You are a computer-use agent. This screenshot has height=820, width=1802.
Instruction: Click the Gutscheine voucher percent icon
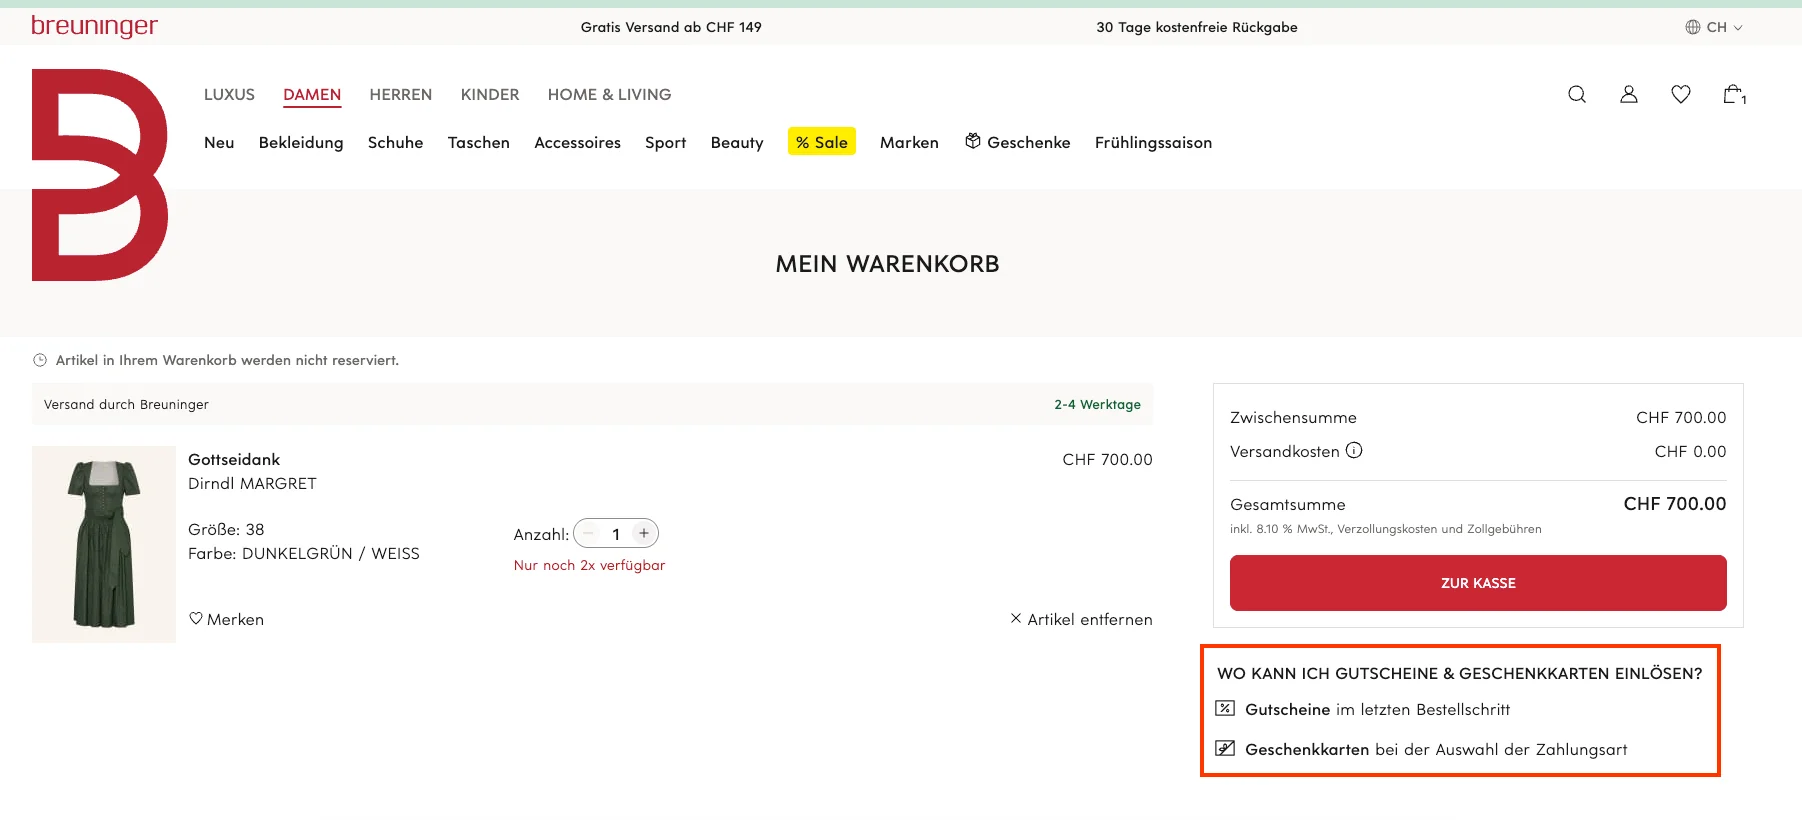[x=1225, y=708]
